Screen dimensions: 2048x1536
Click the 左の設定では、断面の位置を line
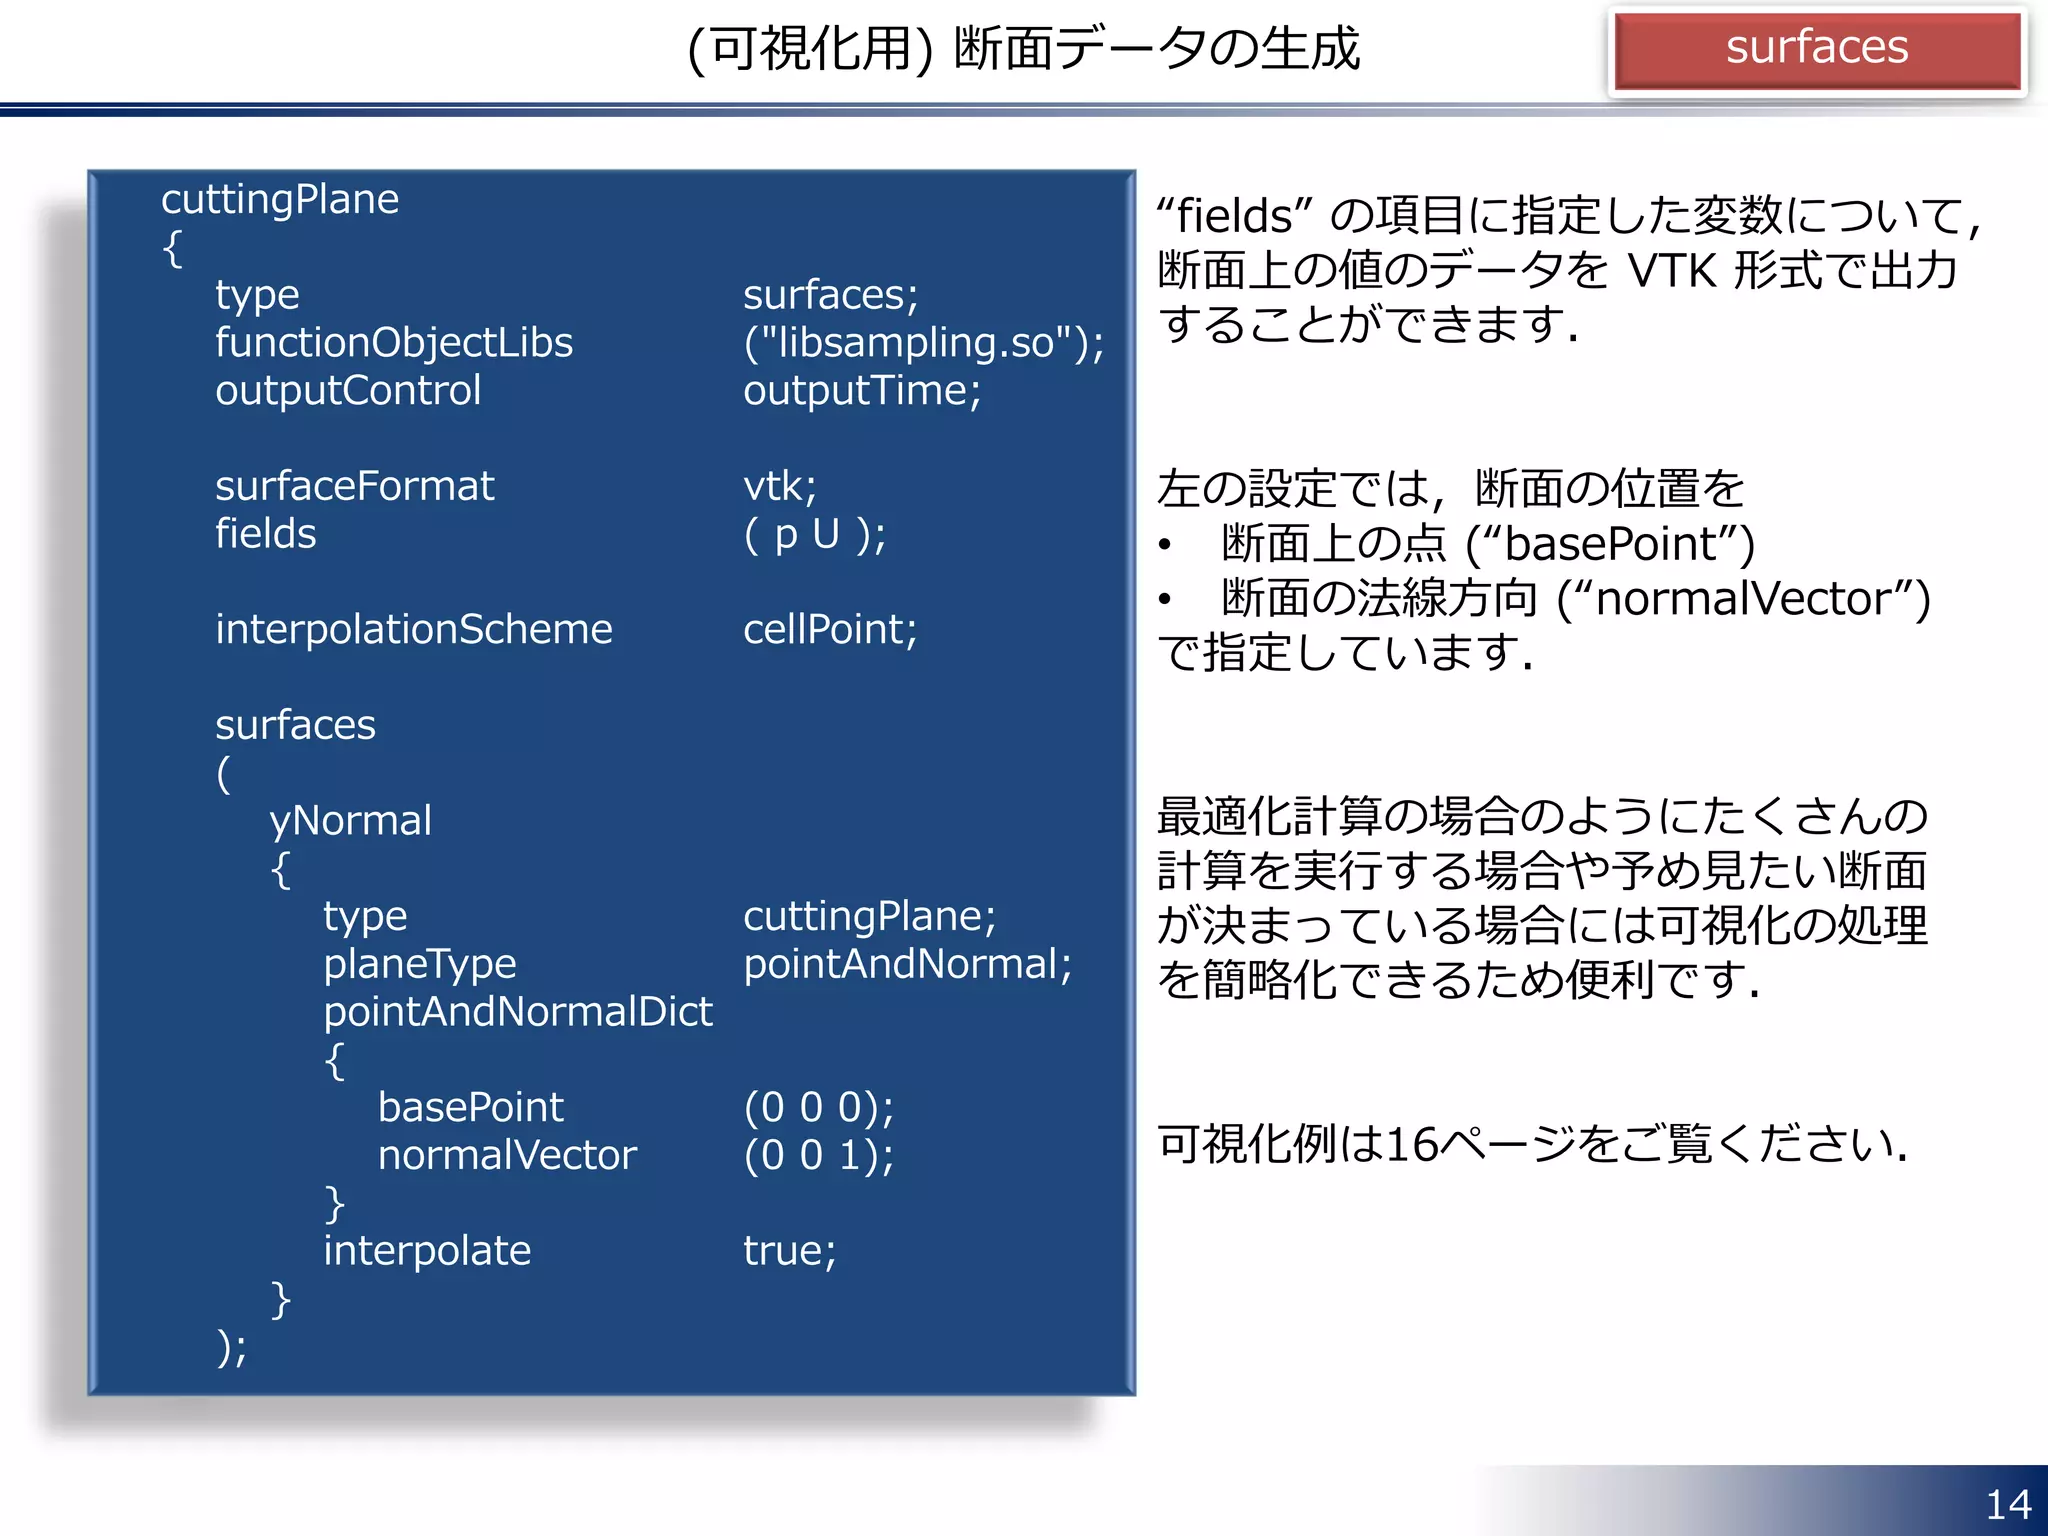click(1450, 489)
